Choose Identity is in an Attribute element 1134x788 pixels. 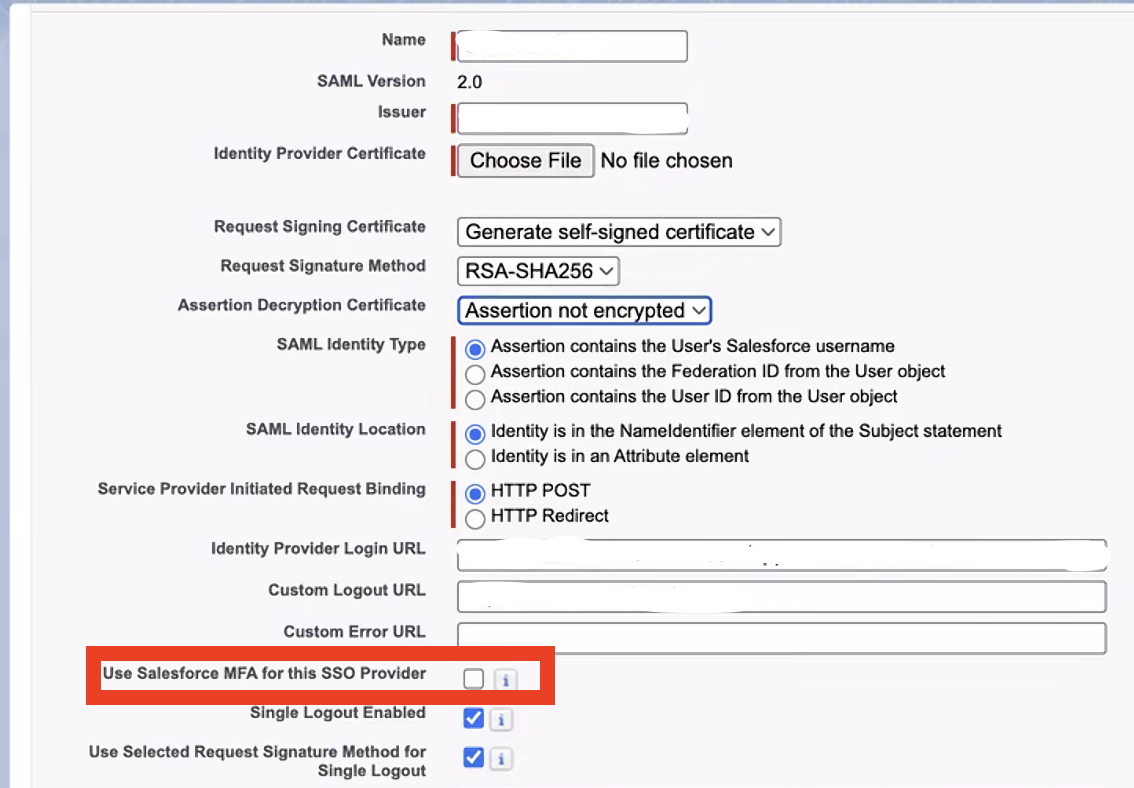475,459
